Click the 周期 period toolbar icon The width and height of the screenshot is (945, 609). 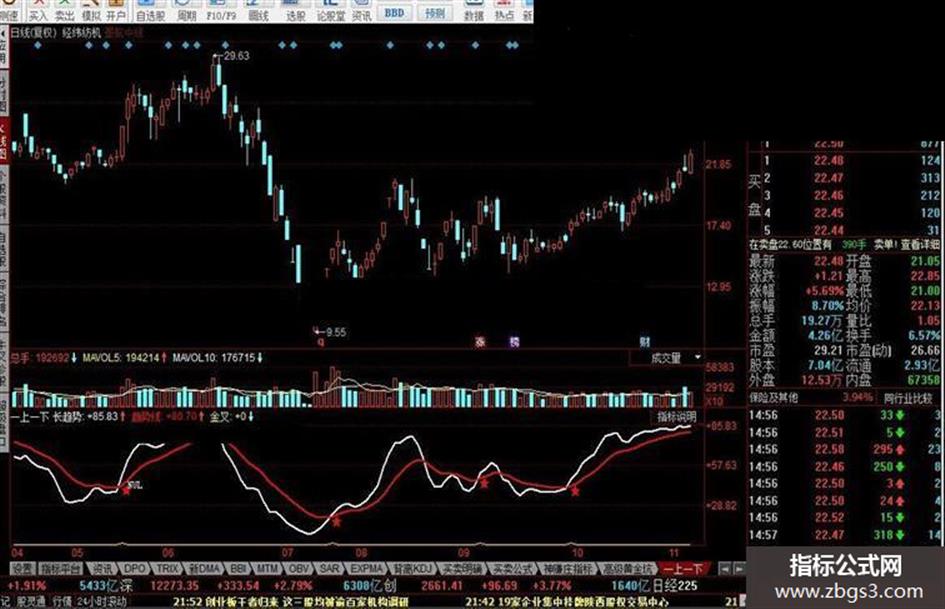[x=186, y=11]
